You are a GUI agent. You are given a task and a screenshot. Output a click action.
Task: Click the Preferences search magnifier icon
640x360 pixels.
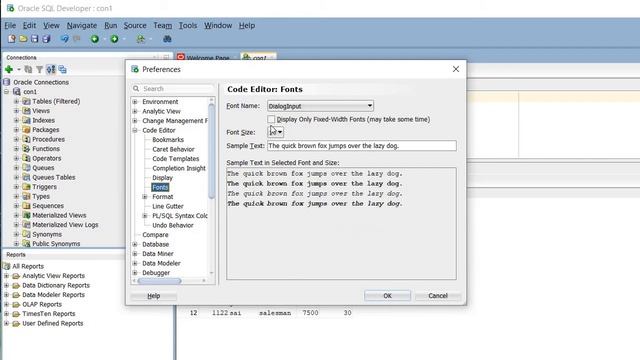pos(136,89)
